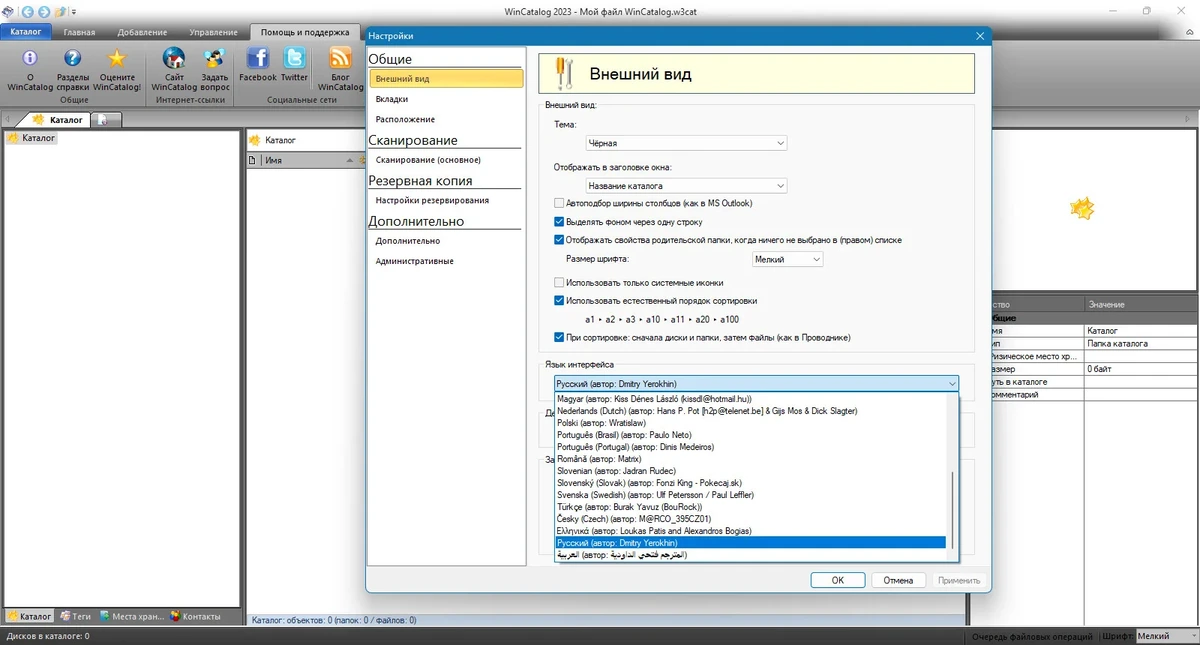The image size is (1200, 645).
Task: Open the Название каталога title dropdown
Action: tap(685, 186)
